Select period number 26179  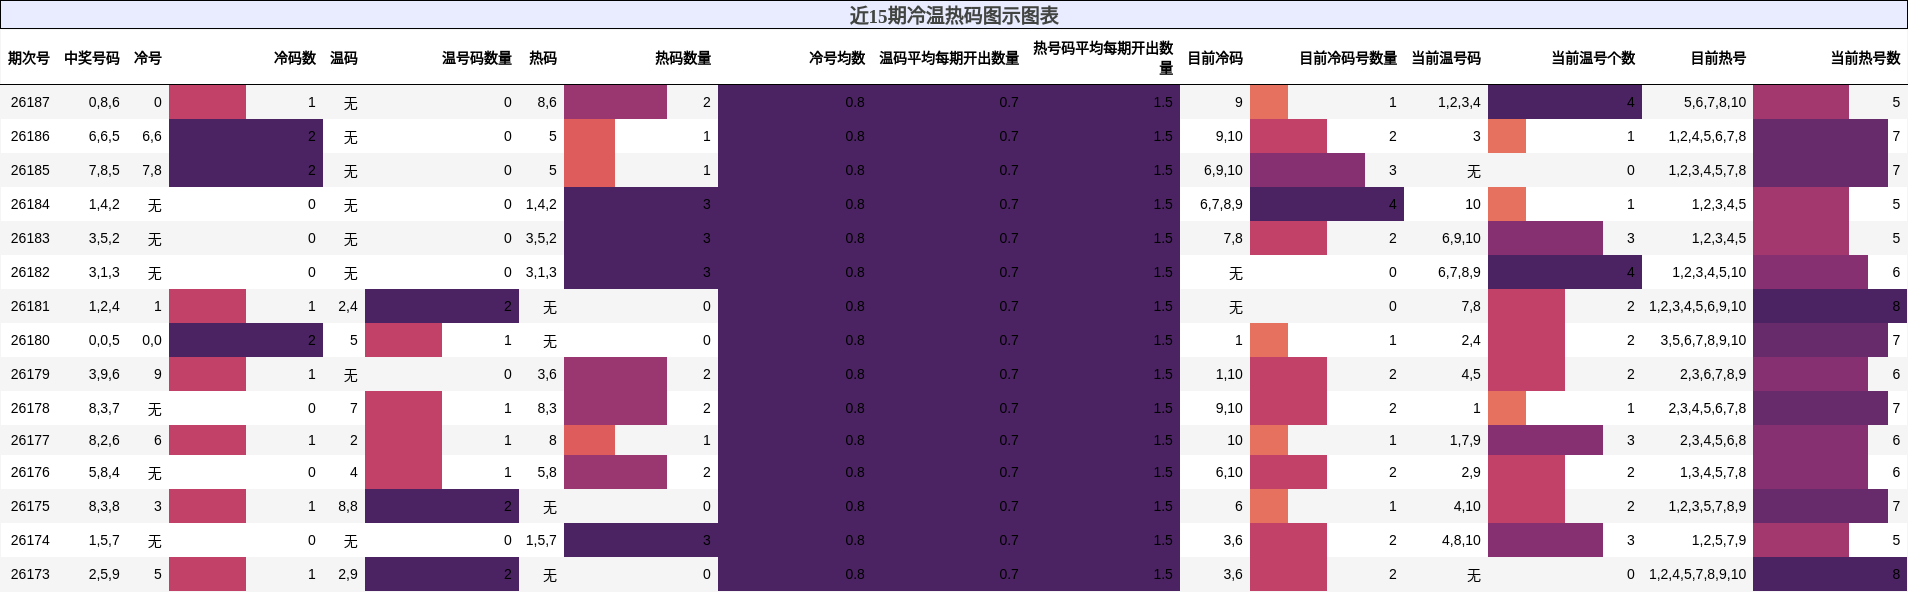click(30, 374)
